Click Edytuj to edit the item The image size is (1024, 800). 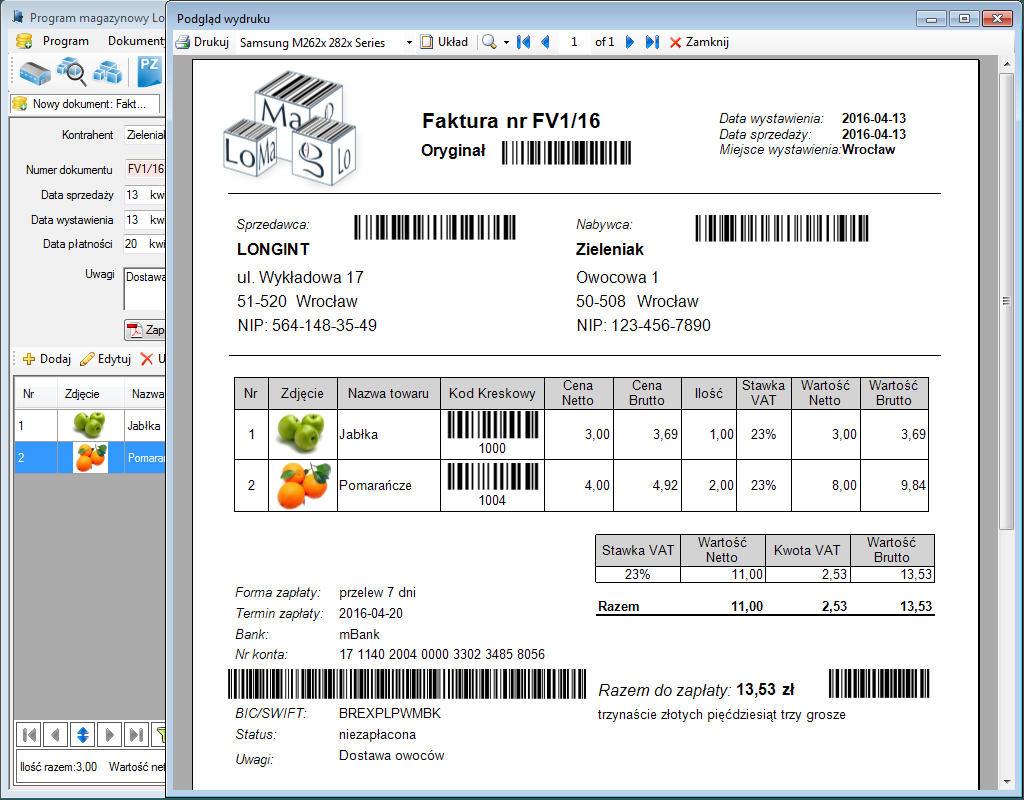pyautogui.click(x=105, y=359)
